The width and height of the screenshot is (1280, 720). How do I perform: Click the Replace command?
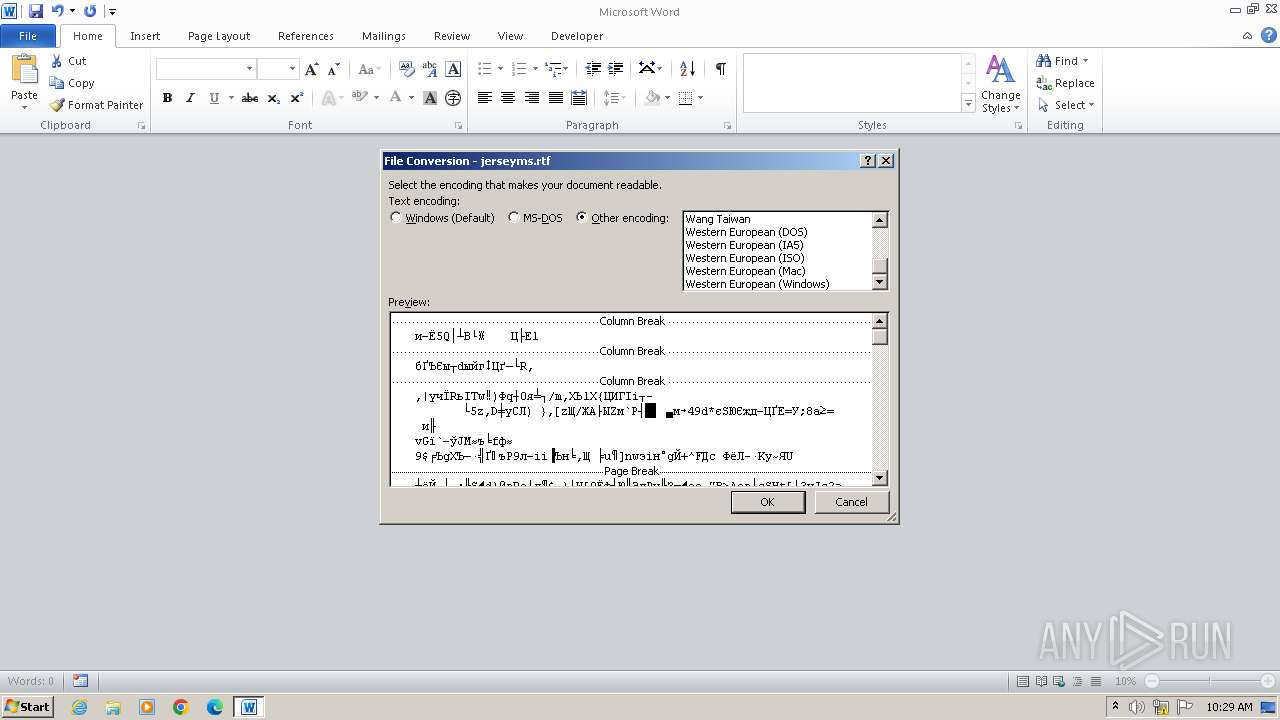tap(1066, 83)
